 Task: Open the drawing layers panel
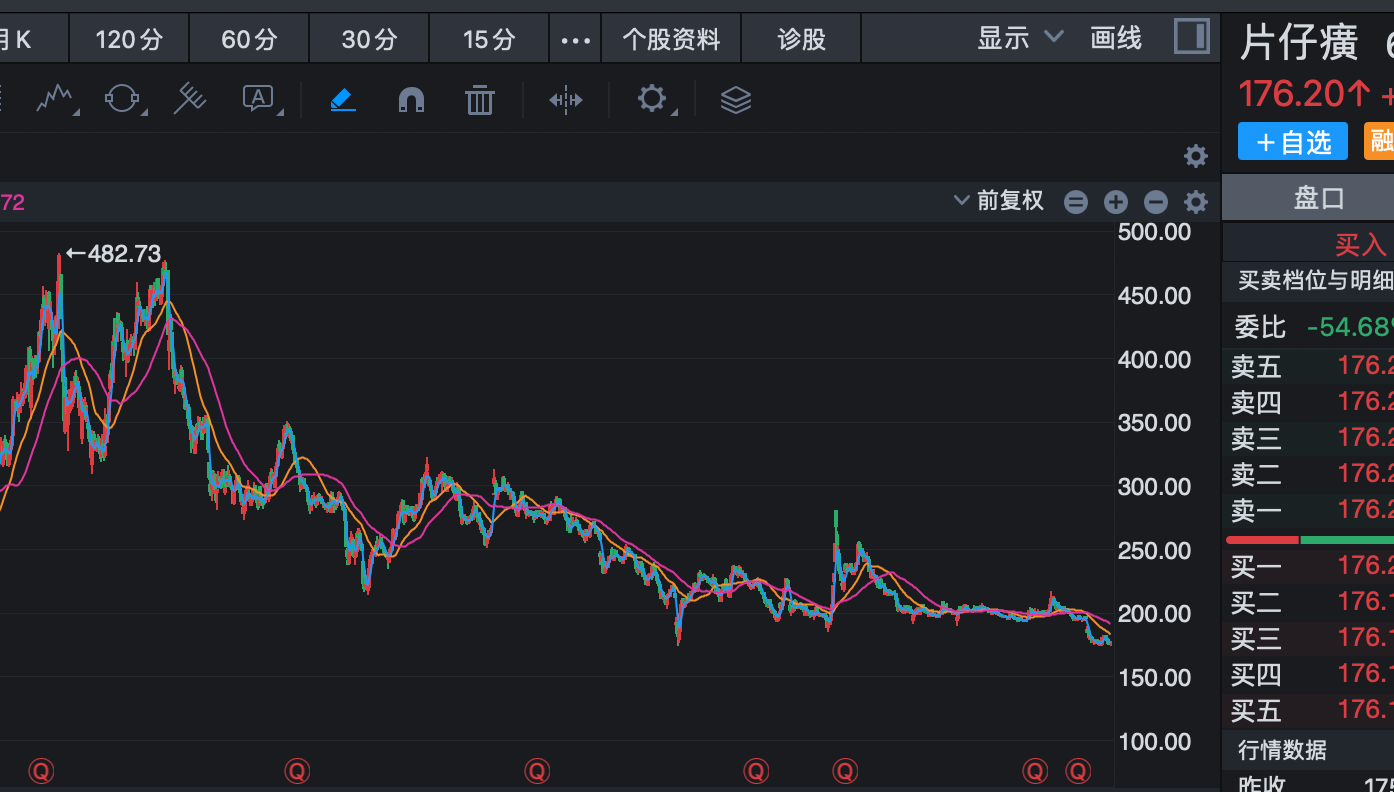[736, 99]
